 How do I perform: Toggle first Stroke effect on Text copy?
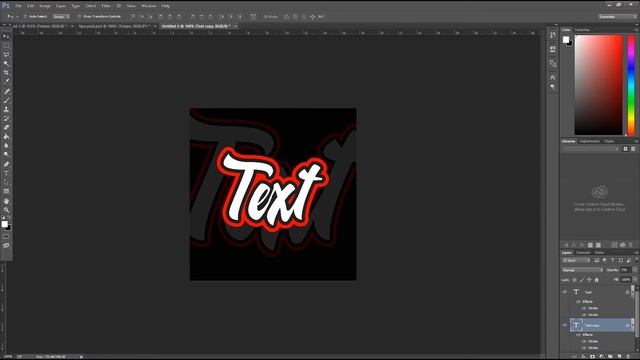[x=584, y=341]
